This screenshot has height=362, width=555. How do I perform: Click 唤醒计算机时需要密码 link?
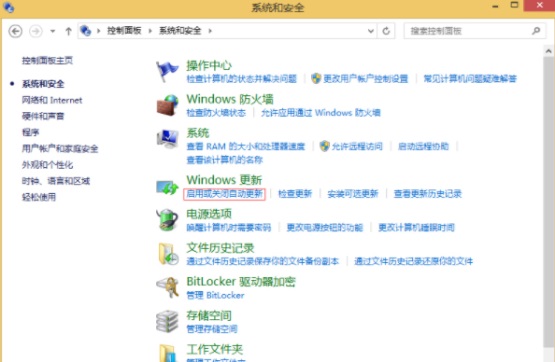(x=229, y=228)
